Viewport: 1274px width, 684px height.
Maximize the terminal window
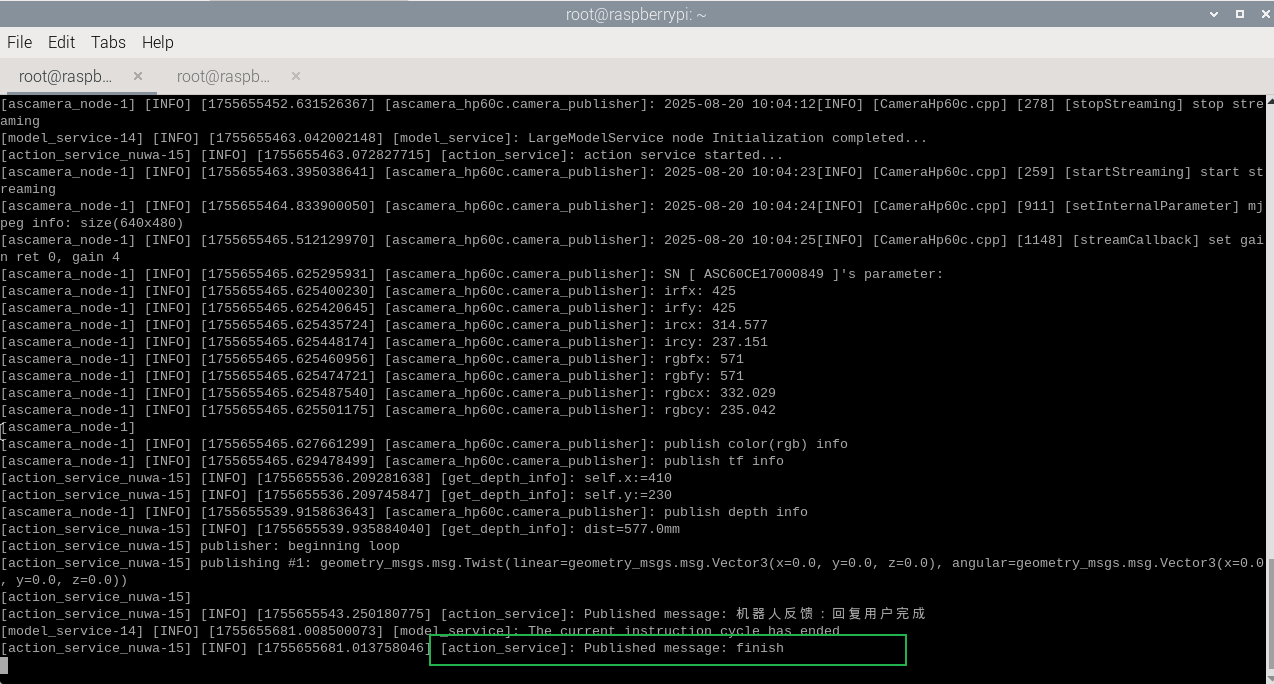[x=1240, y=13]
